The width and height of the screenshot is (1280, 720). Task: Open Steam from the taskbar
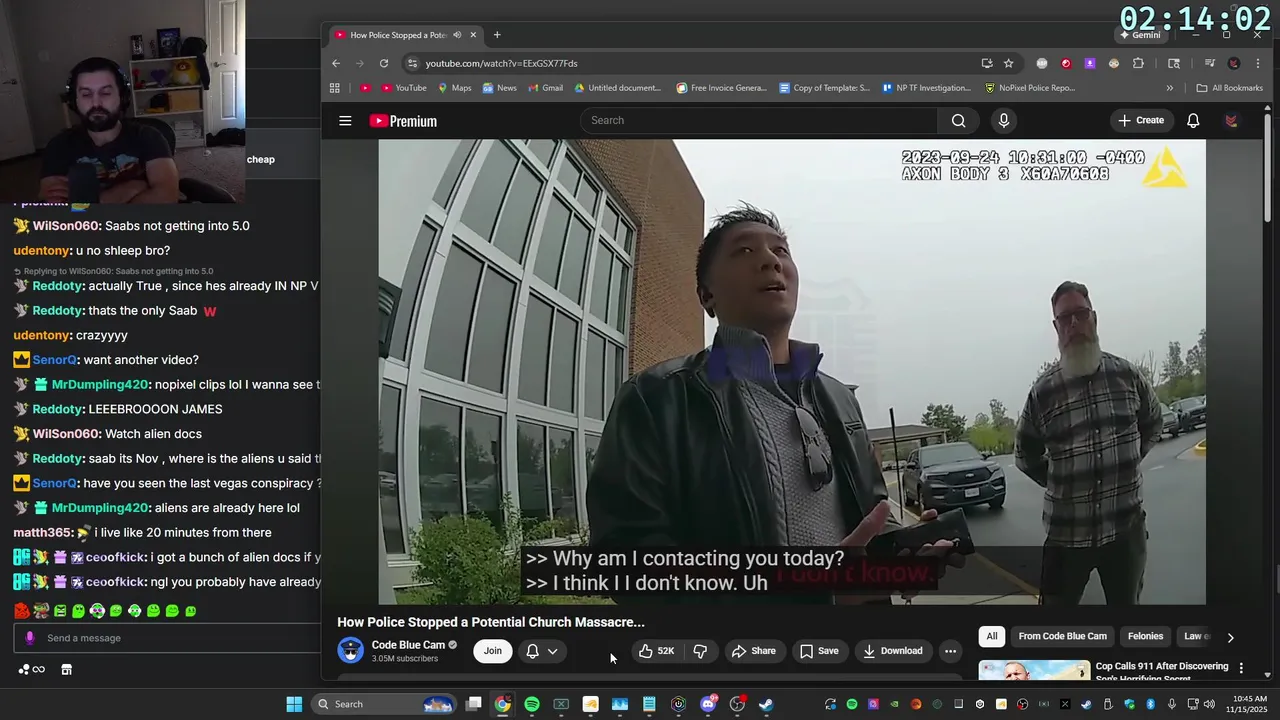[766, 704]
